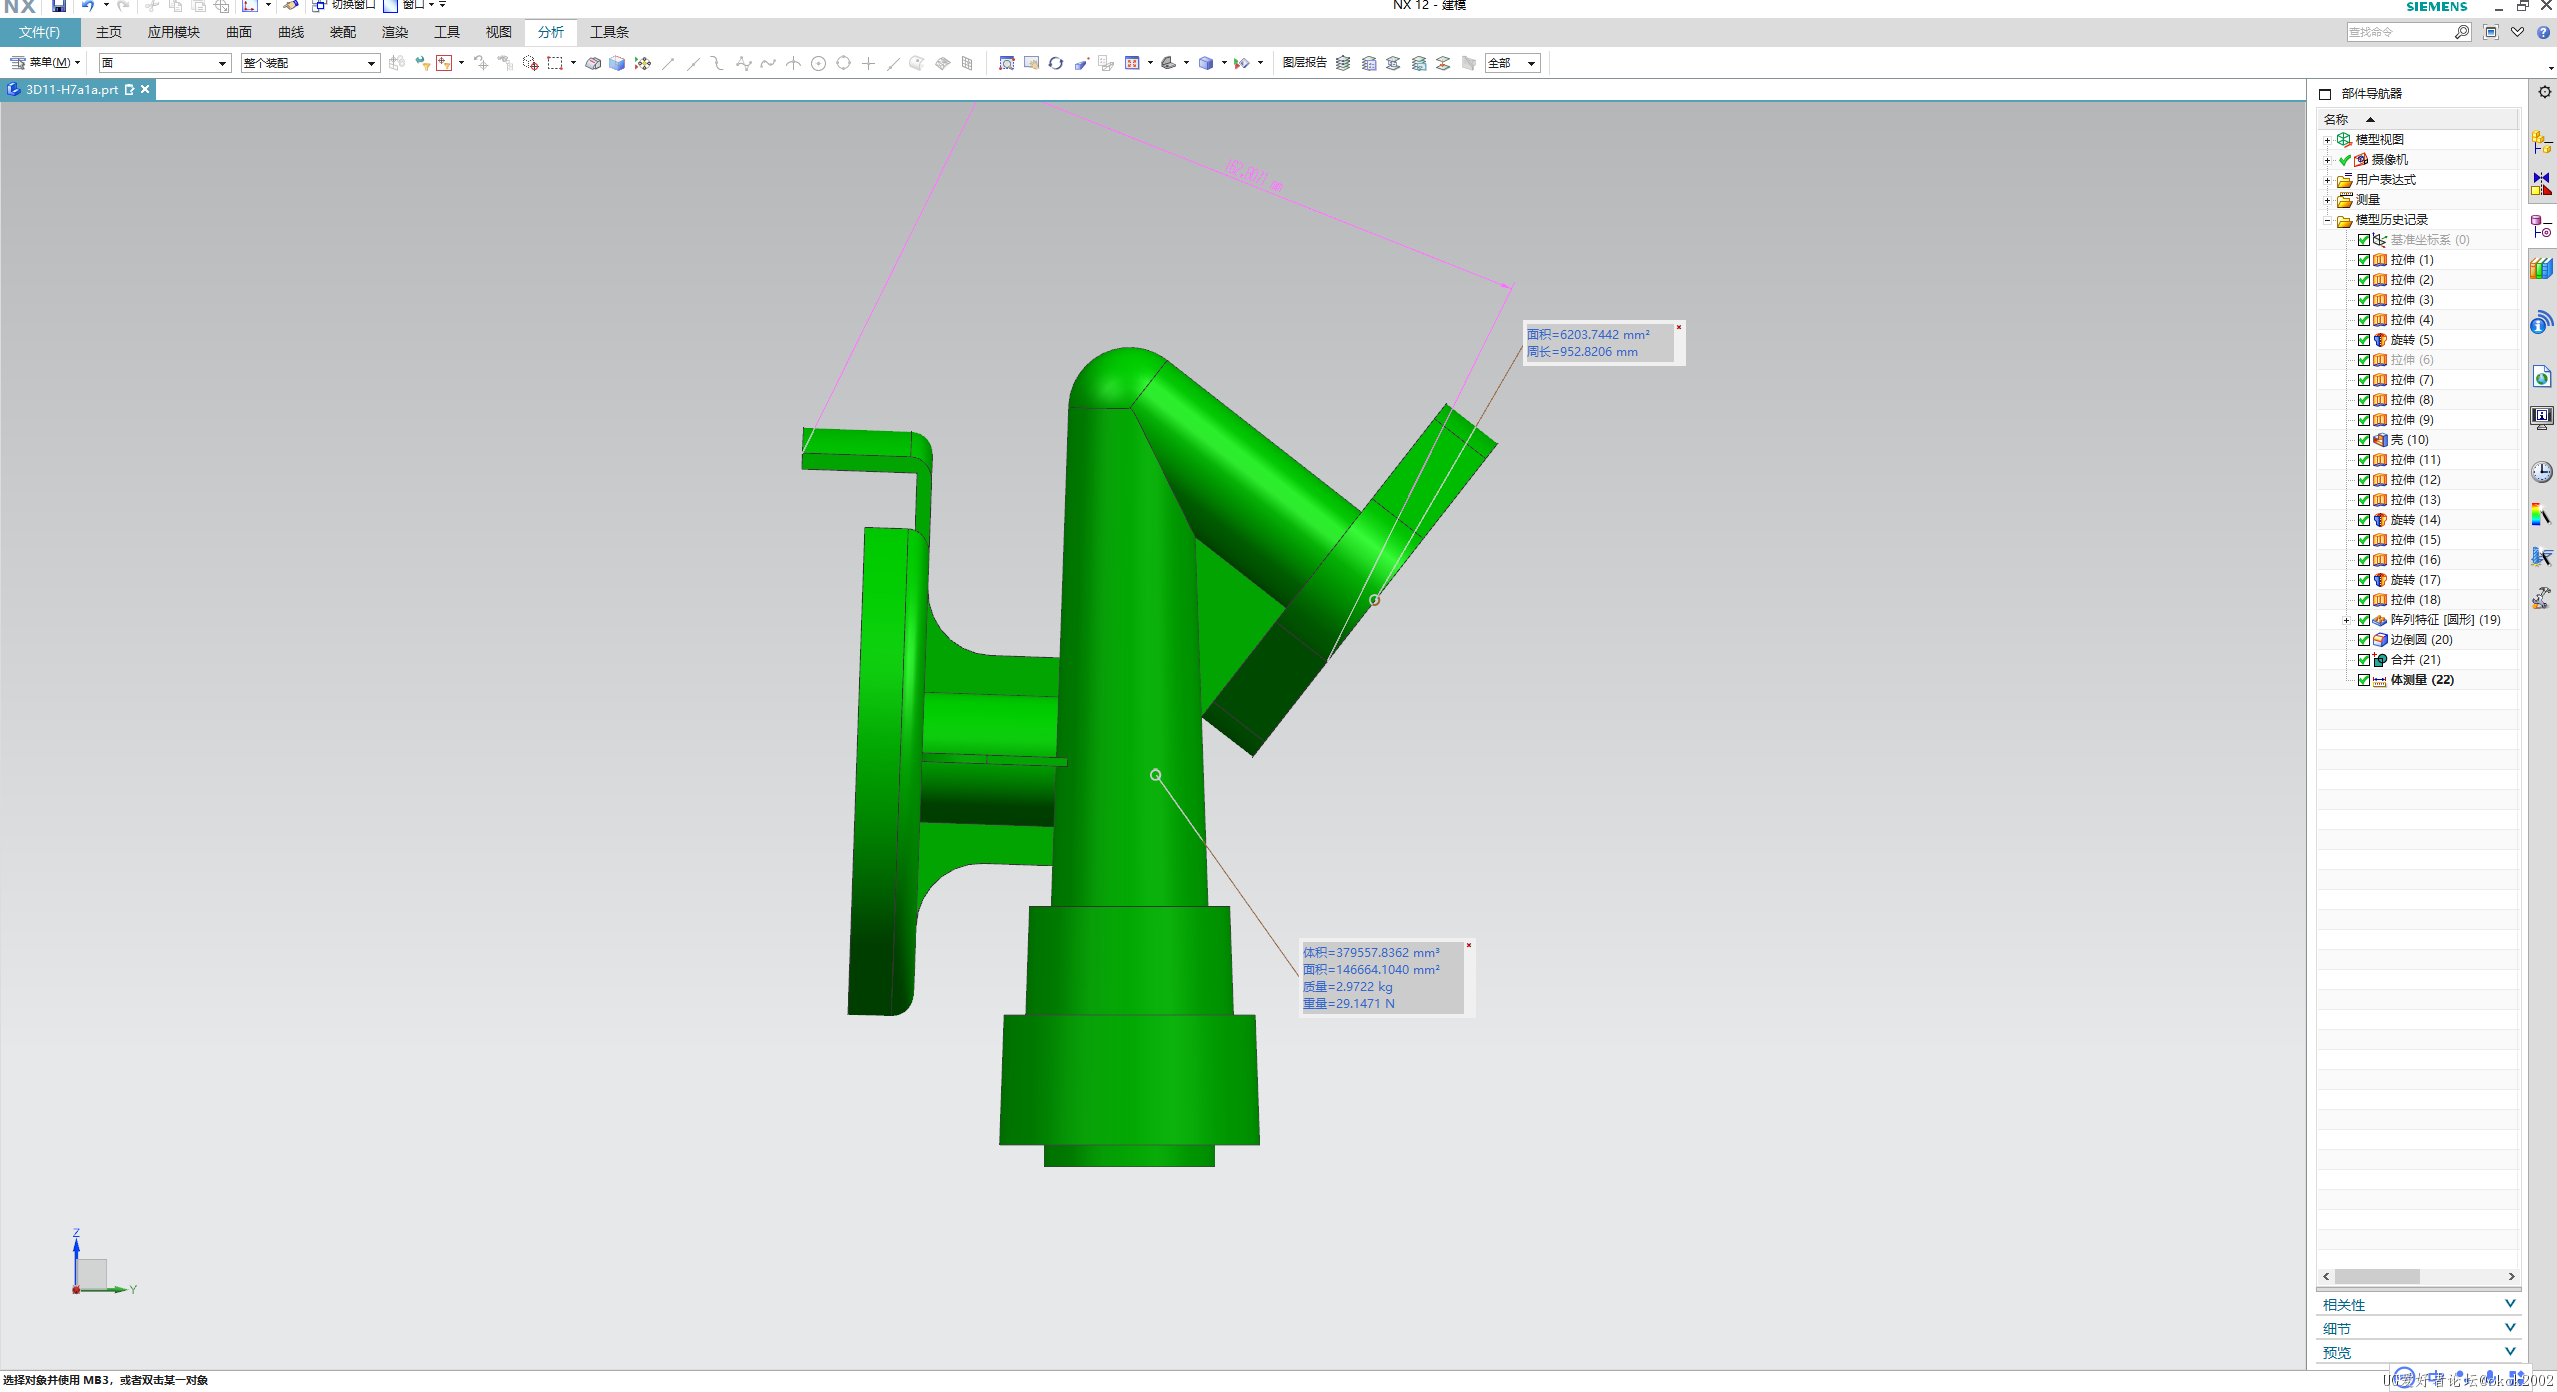Close the 体积=379557.8362 measurement label
The height and width of the screenshot is (1392, 2557).
pyautogui.click(x=1469, y=945)
